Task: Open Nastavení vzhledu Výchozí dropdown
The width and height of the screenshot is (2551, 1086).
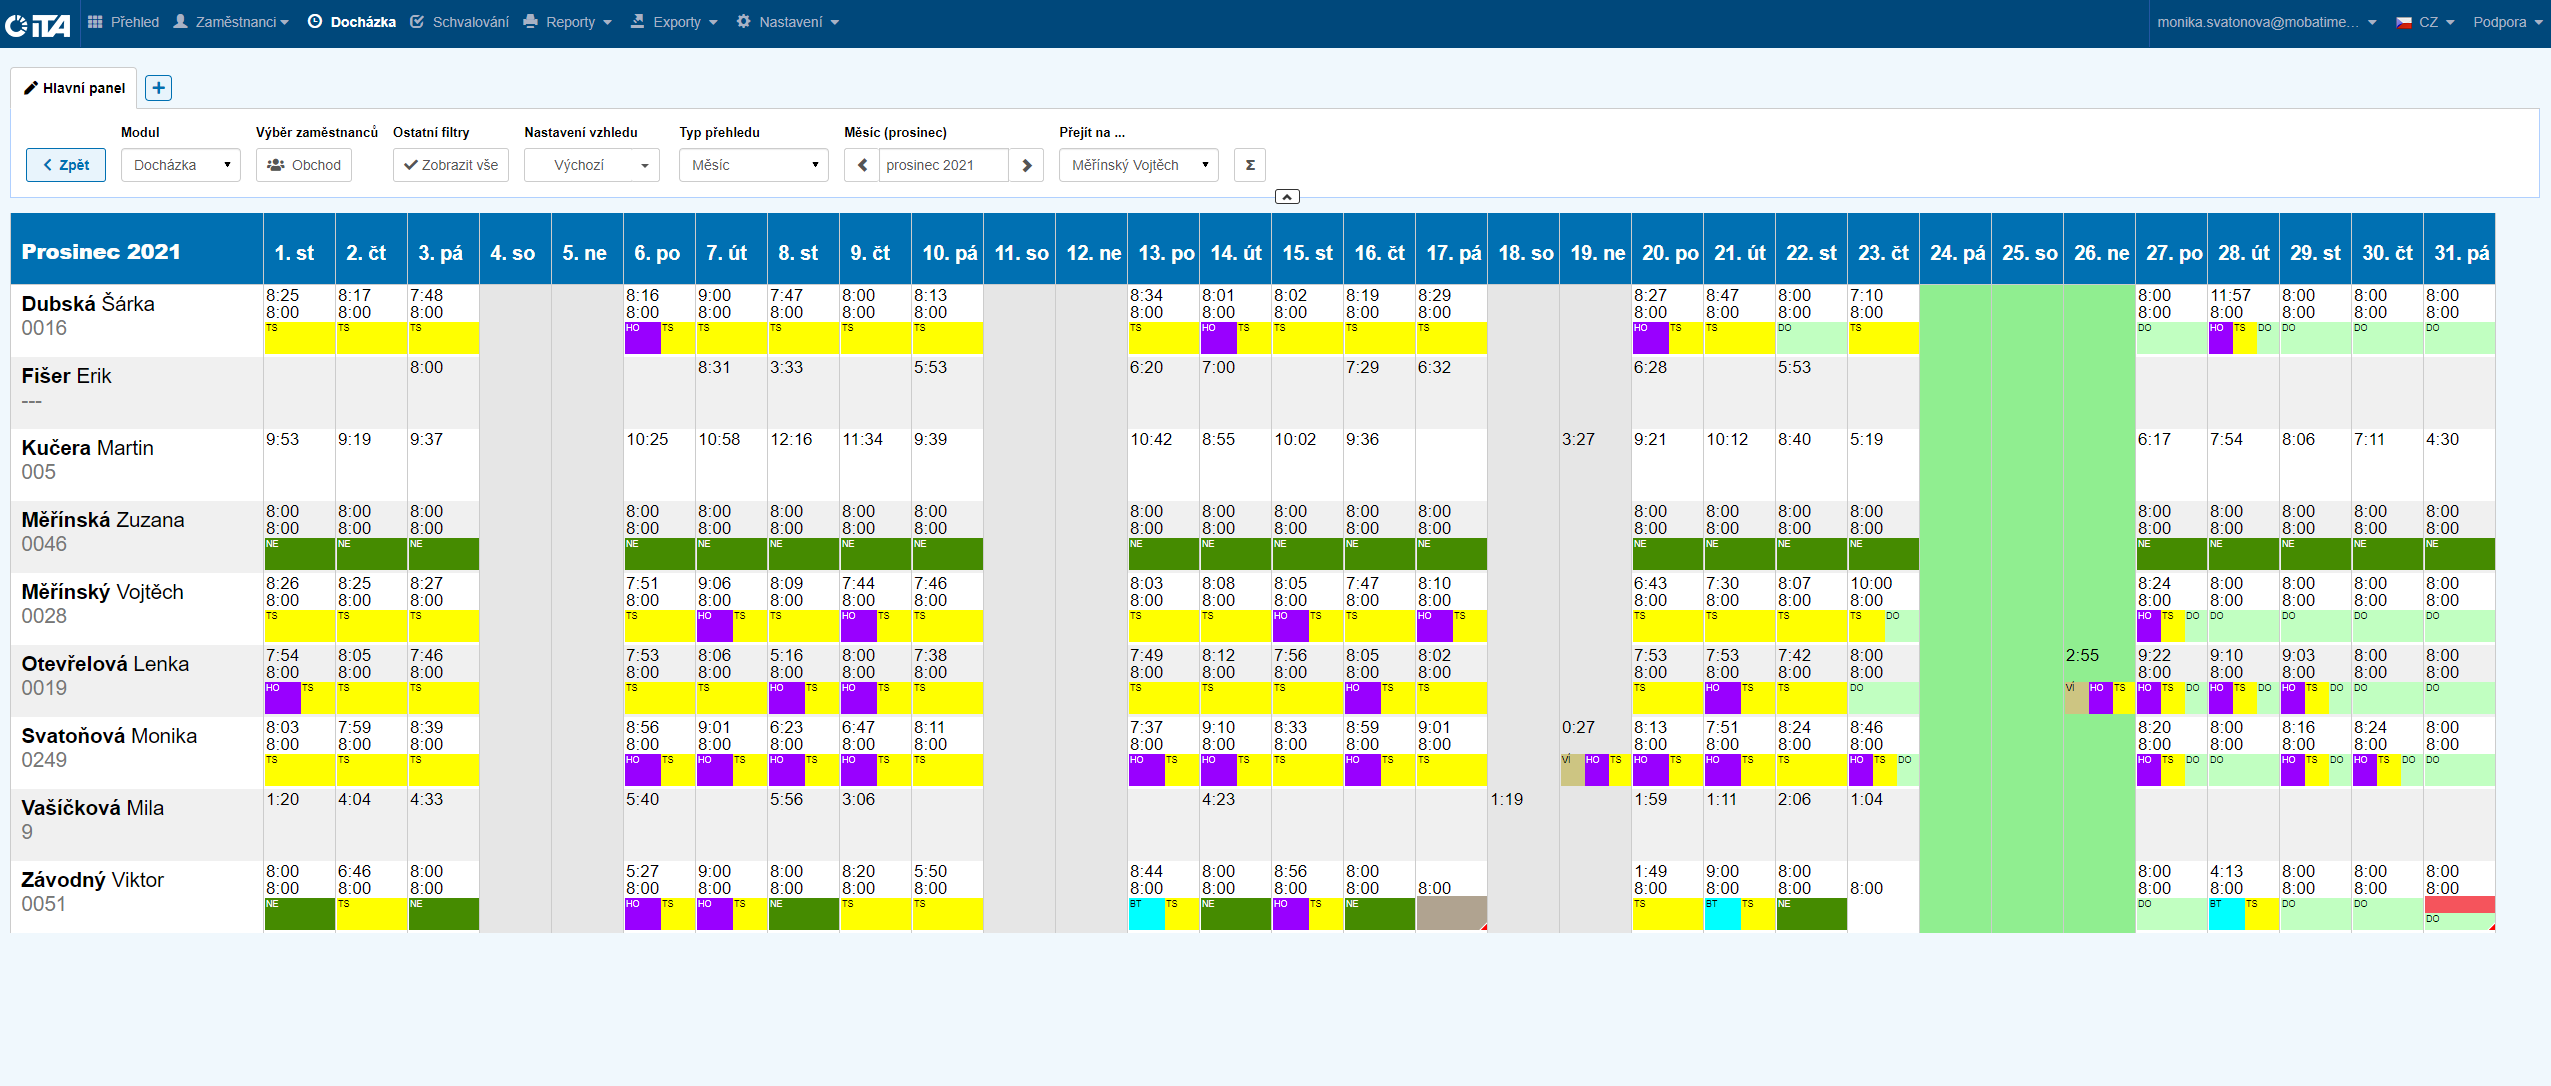Action: pyautogui.click(x=591, y=165)
